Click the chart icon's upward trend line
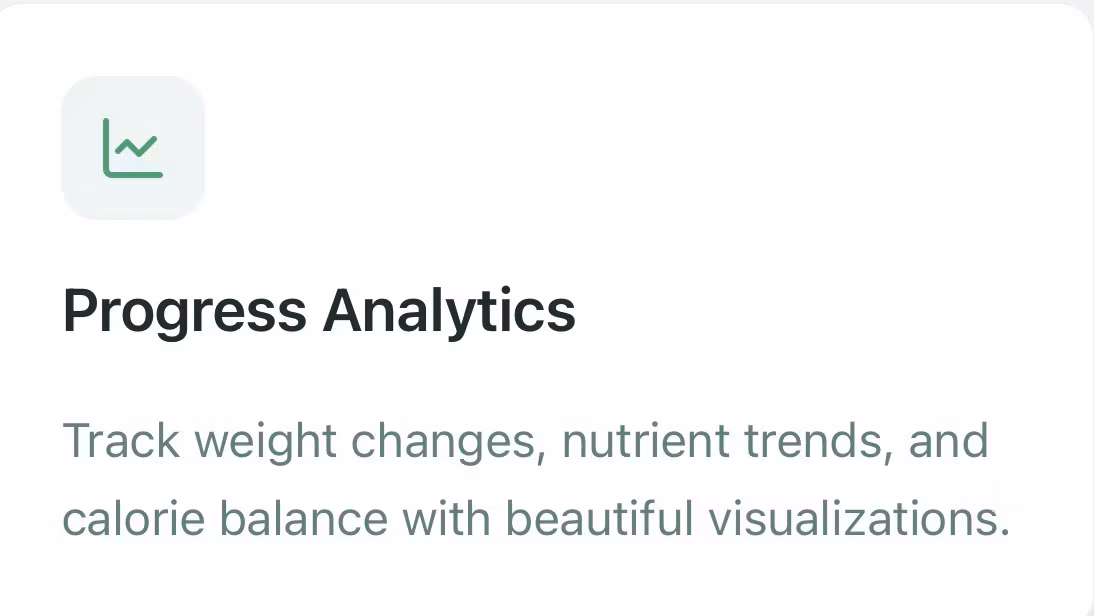 tap(137, 147)
